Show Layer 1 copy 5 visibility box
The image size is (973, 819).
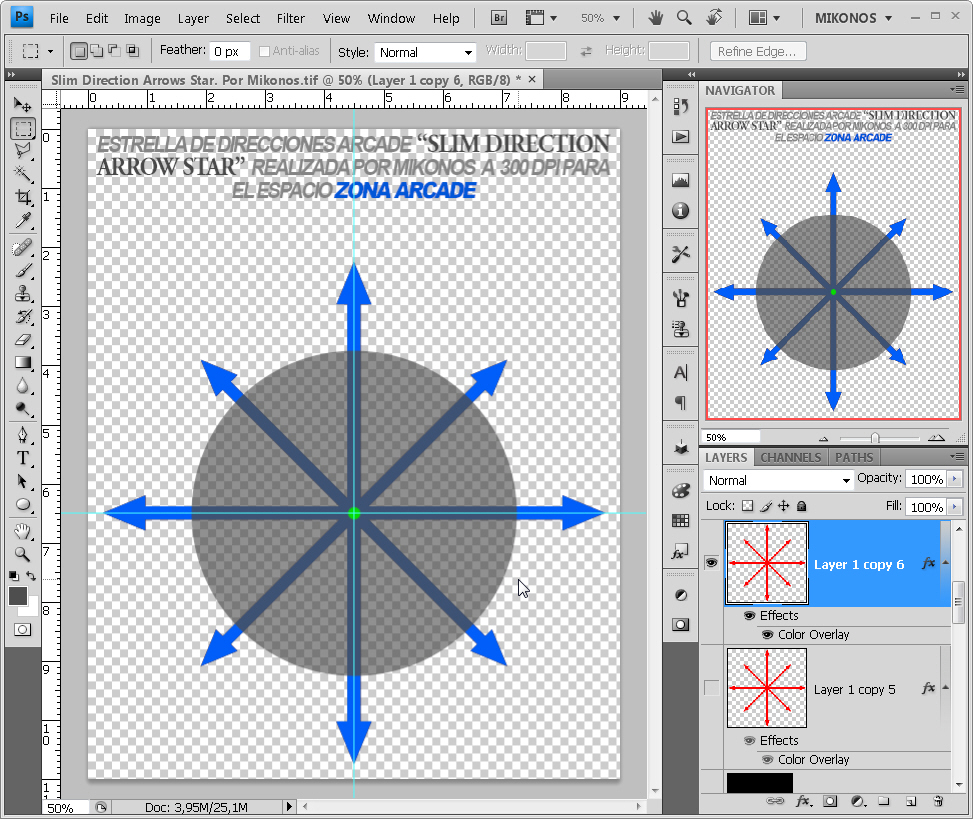712,687
